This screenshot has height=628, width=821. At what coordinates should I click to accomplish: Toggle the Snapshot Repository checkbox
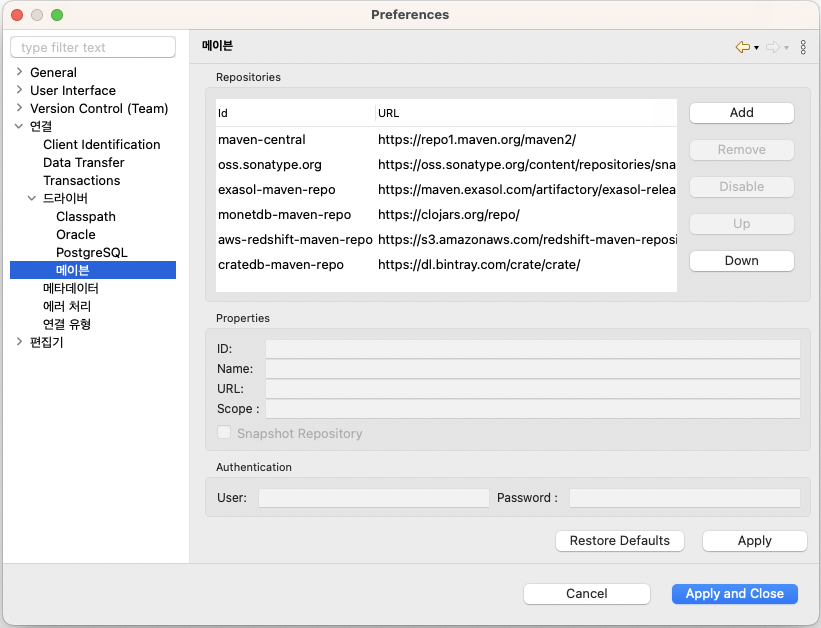tap(224, 434)
